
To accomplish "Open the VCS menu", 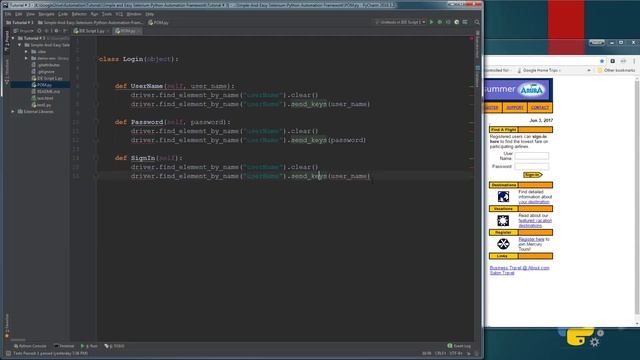I will (x=119, y=14).
